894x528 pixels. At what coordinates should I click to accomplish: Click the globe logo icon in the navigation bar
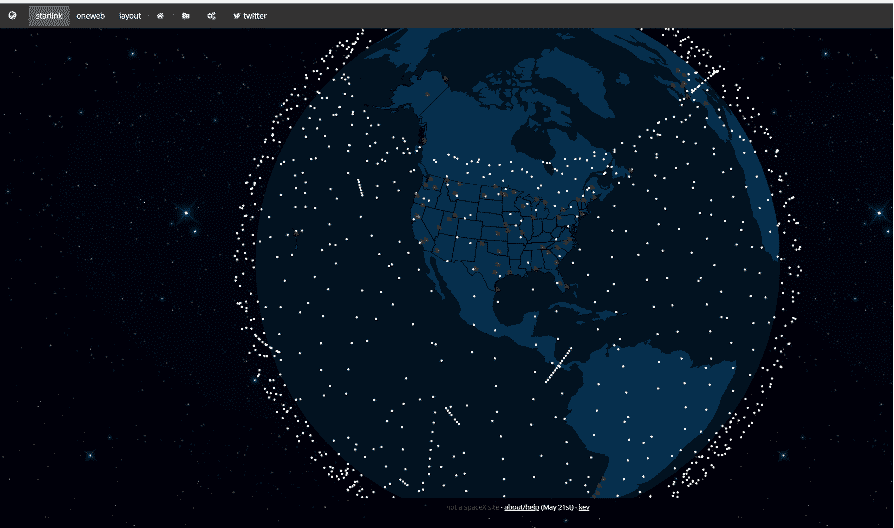coord(13,16)
